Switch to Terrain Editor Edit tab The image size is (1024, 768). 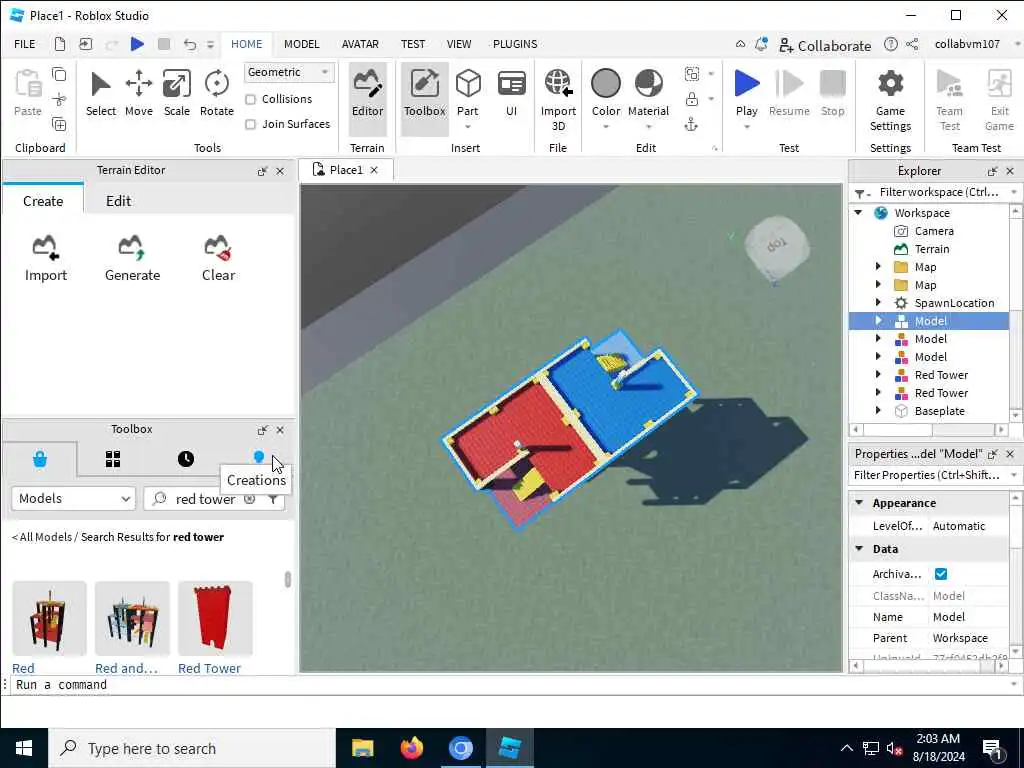(118, 201)
